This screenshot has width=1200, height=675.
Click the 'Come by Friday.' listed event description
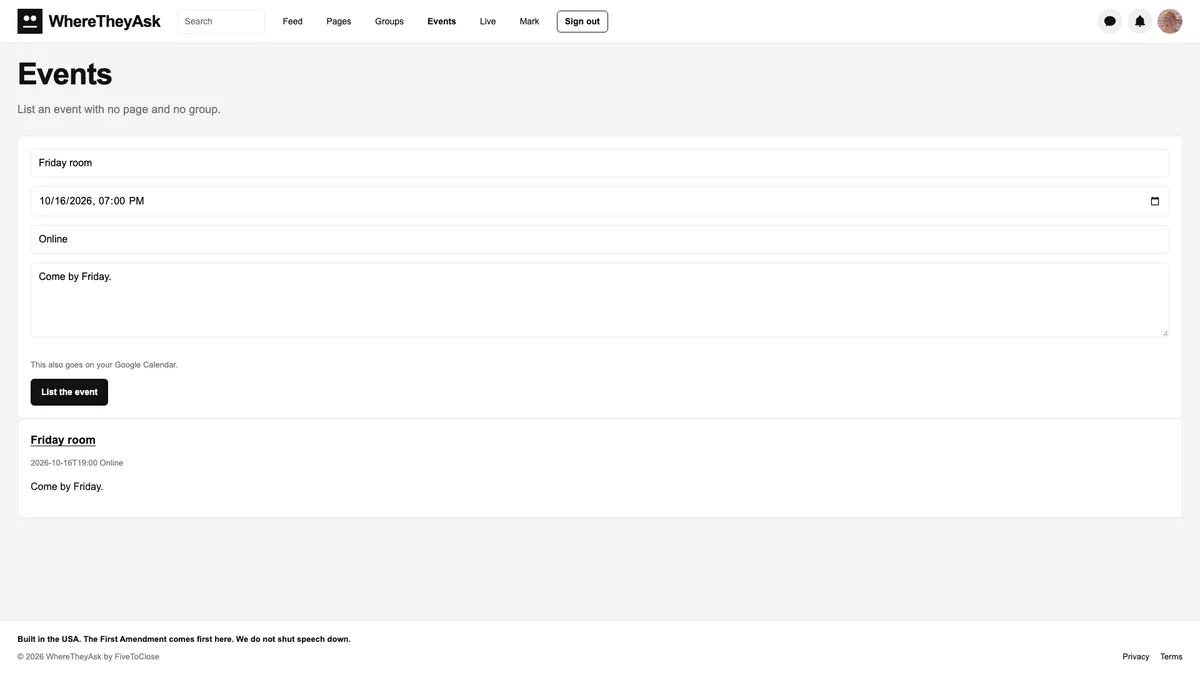pos(67,487)
